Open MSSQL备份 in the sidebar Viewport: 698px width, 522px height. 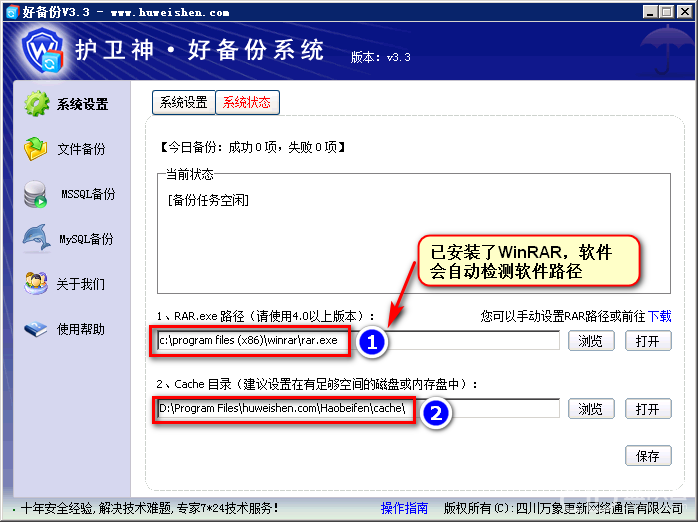(x=88, y=194)
